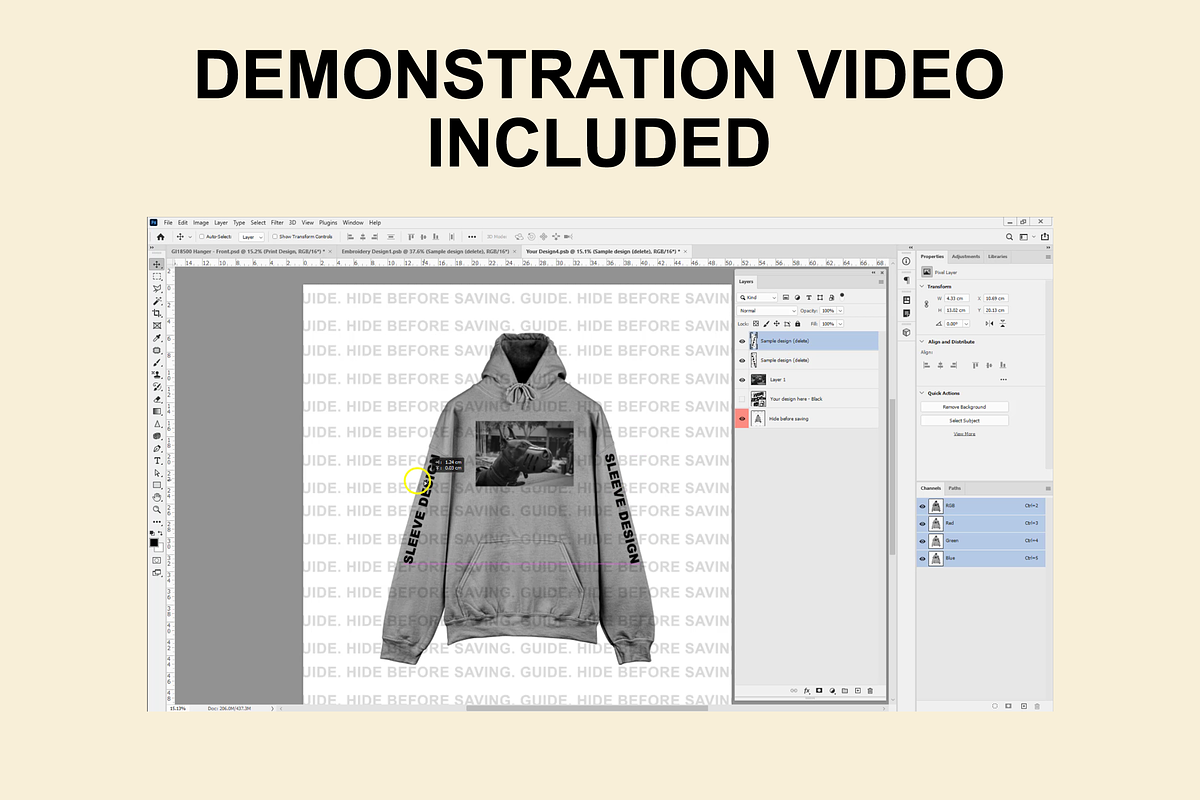Click the W width input field
This screenshot has width=1200, height=800.
(x=956, y=298)
